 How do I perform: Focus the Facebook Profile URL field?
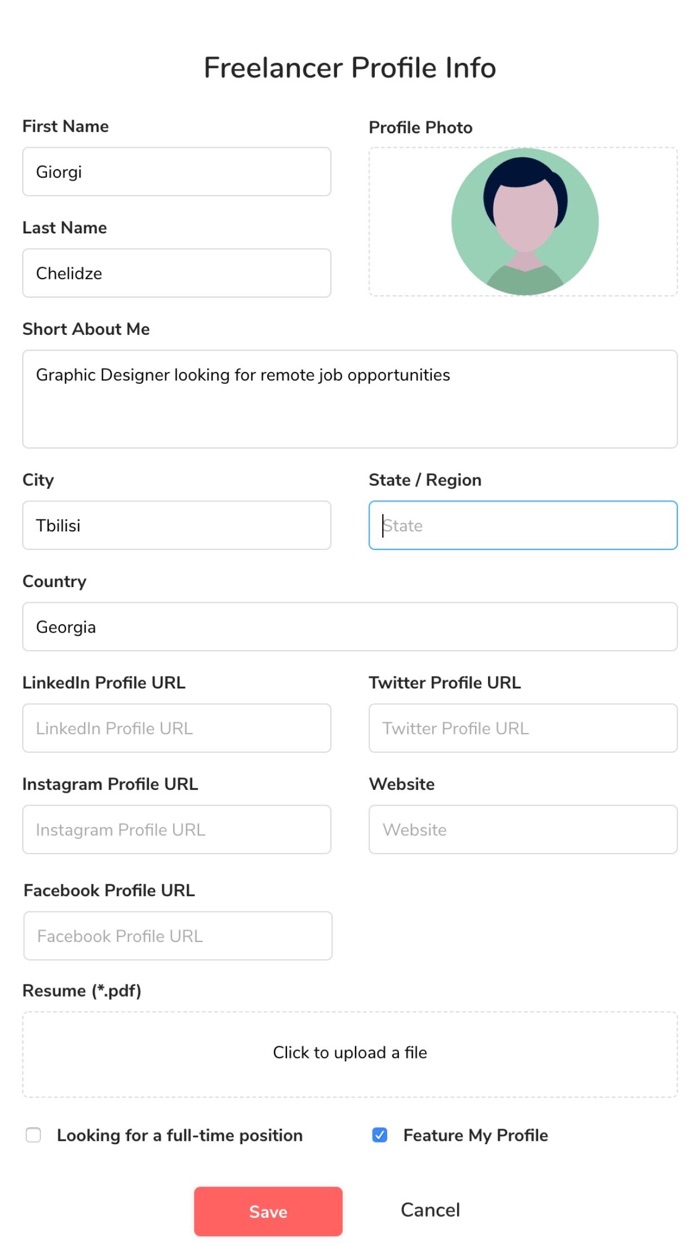[x=177, y=936]
